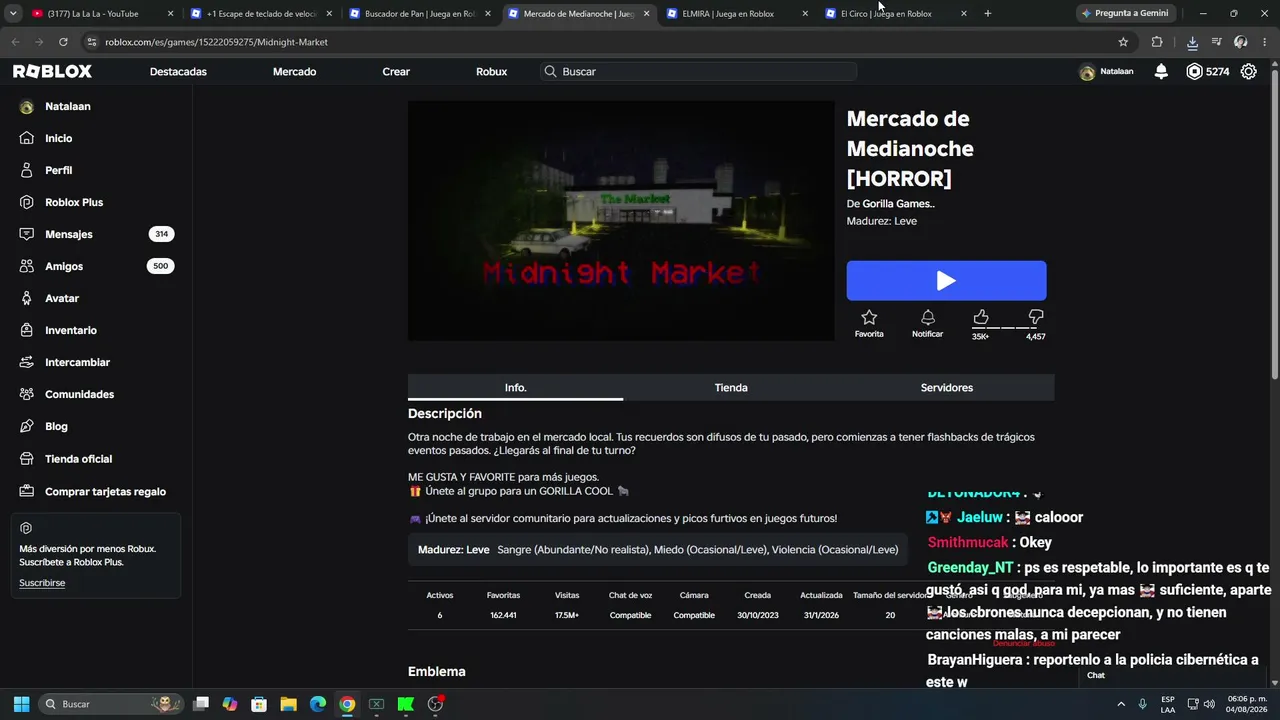The height and width of the screenshot is (720, 1280).
Task: Like the game with the thumbs-up
Action: coord(981,317)
